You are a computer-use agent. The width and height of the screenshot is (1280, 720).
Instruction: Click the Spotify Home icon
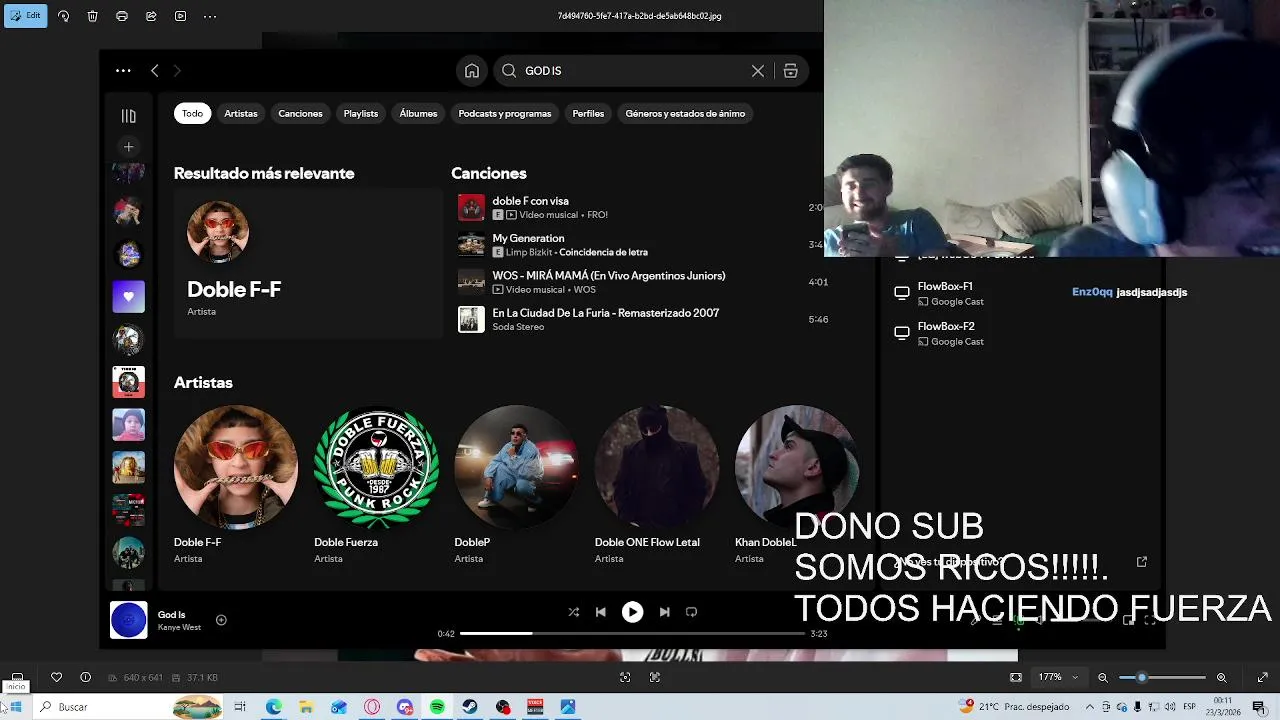(x=472, y=70)
